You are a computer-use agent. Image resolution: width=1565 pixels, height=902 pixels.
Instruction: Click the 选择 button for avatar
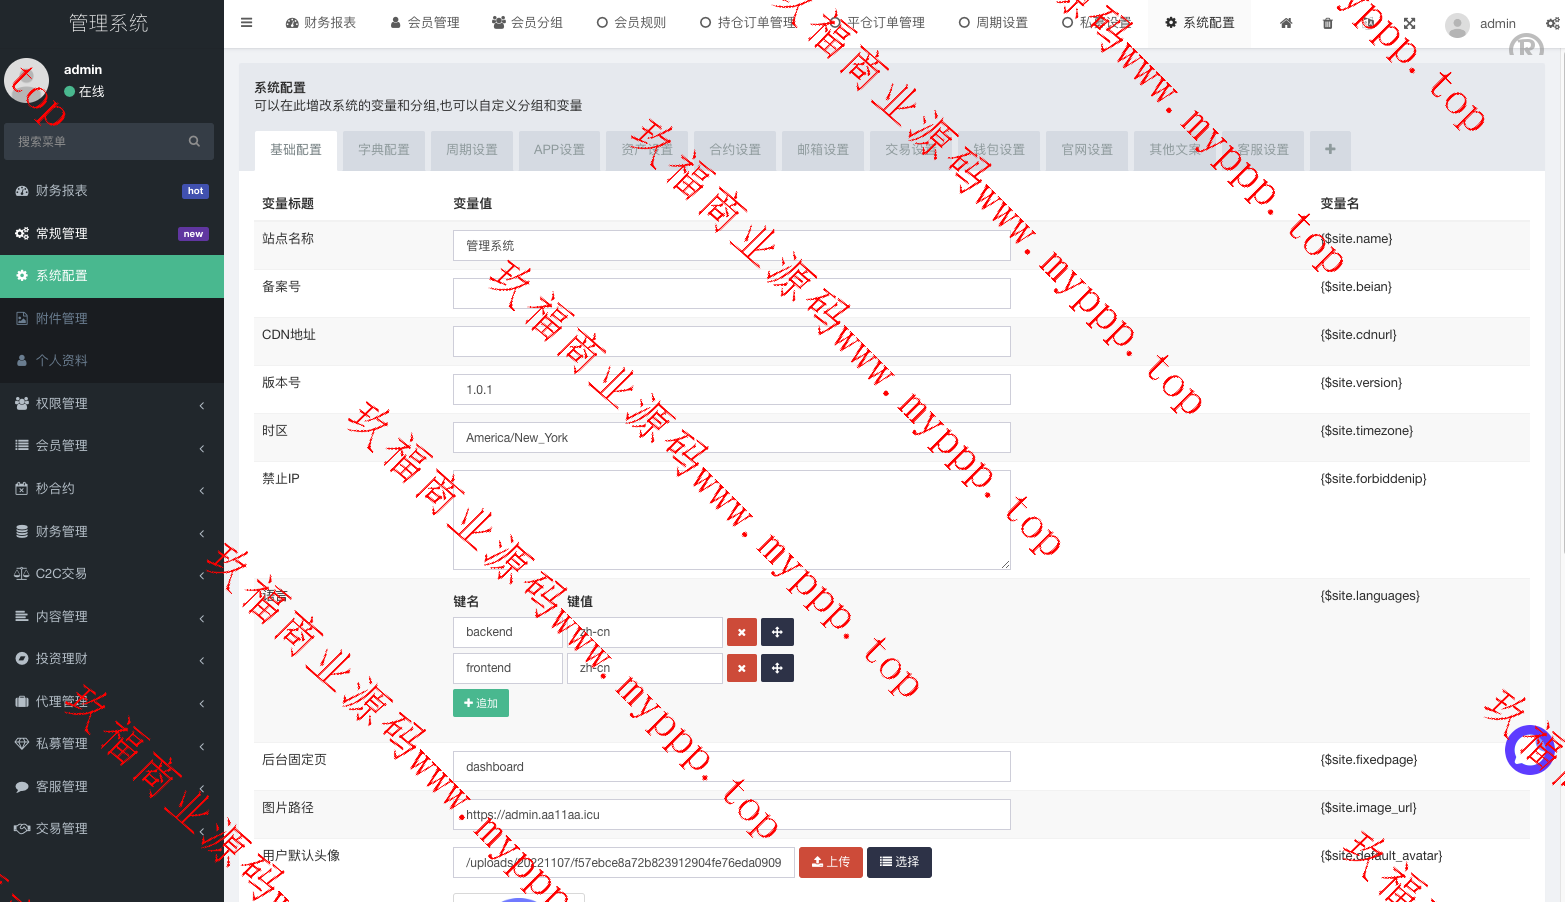point(899,862)
